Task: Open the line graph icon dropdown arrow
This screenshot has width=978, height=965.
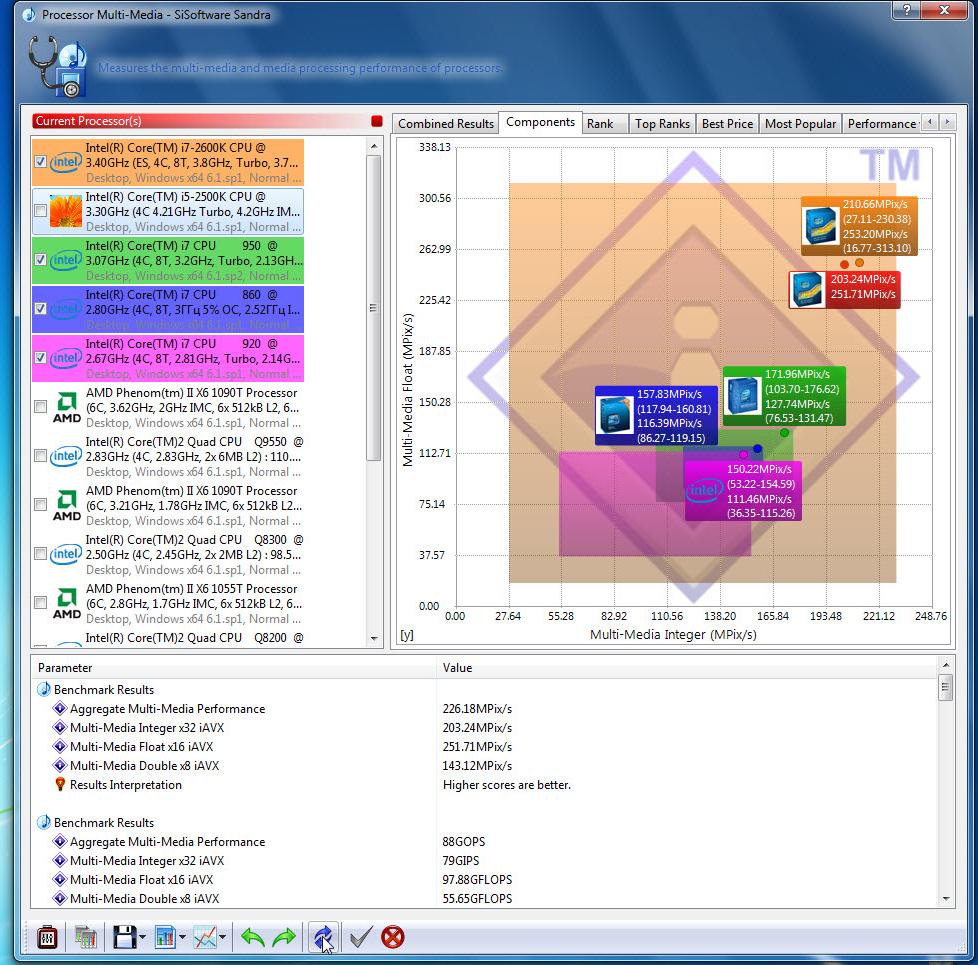Action: [x=222, y=937]
